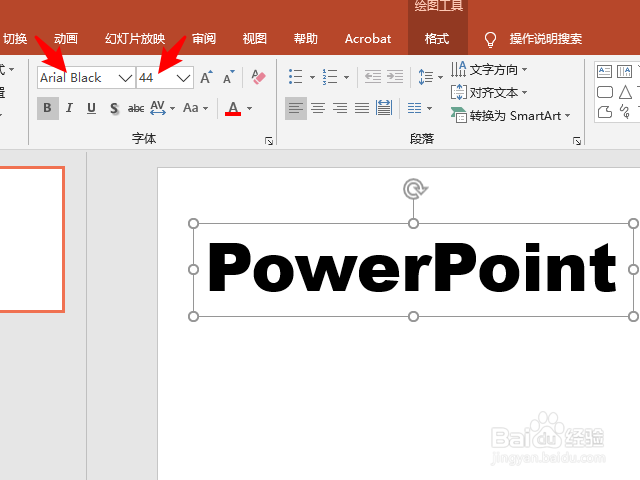The width and height of the screenshot is (640, 480).
Task: Click the rotation handle above text box
Action: [x=414, y=189]
